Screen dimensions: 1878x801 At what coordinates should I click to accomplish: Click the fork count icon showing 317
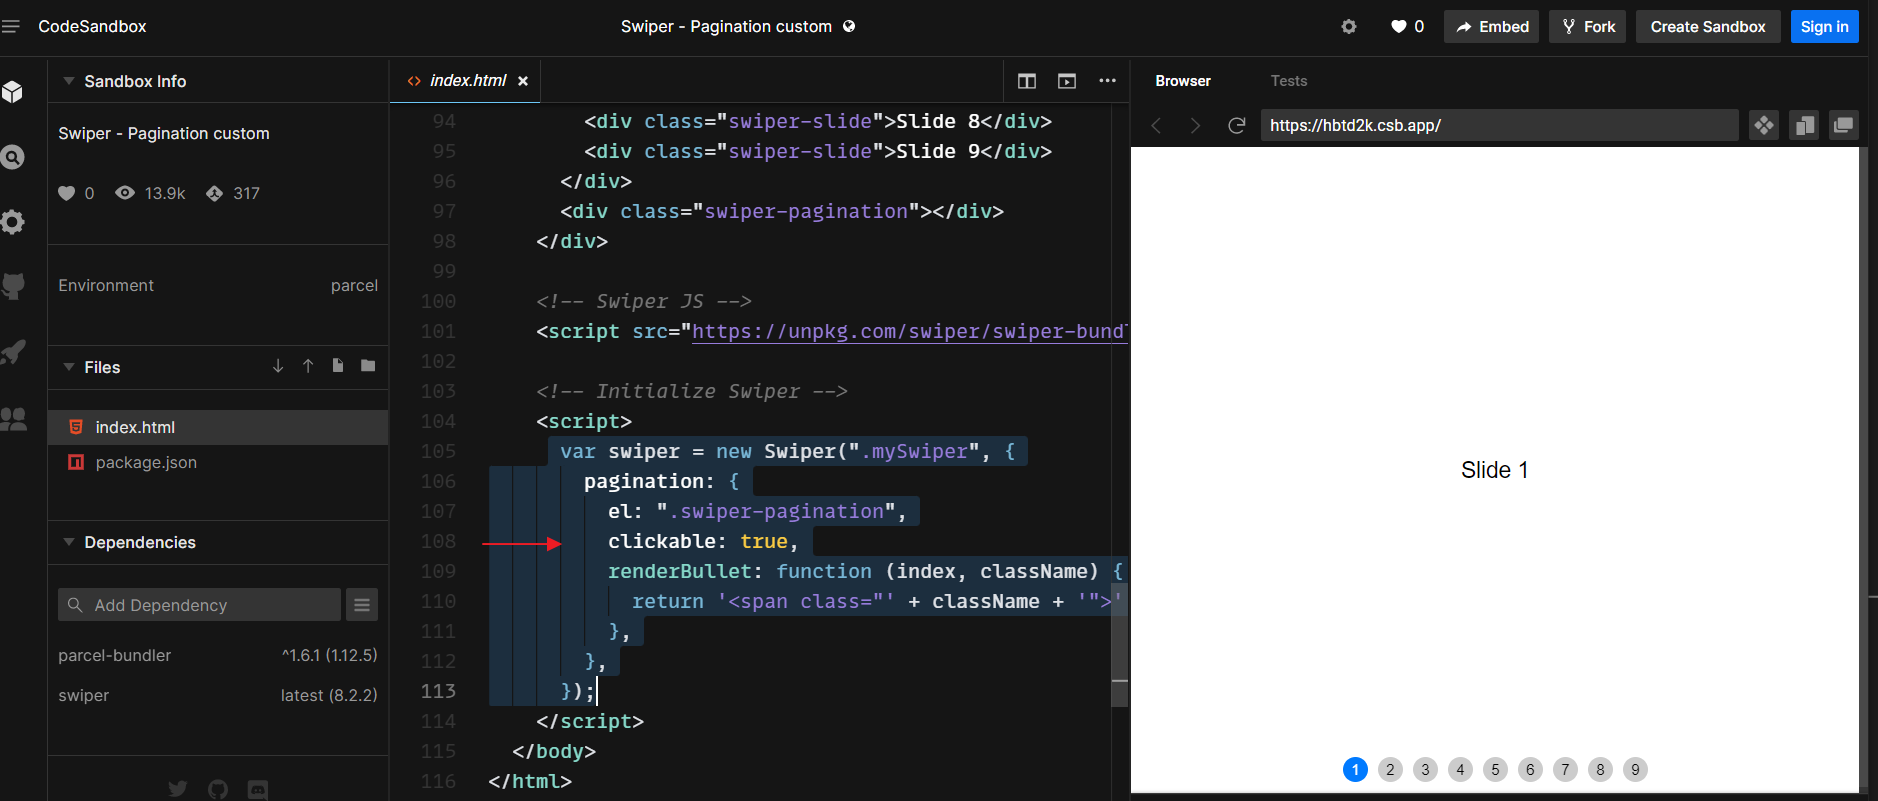pyautogui.click(x=214, y=193)
